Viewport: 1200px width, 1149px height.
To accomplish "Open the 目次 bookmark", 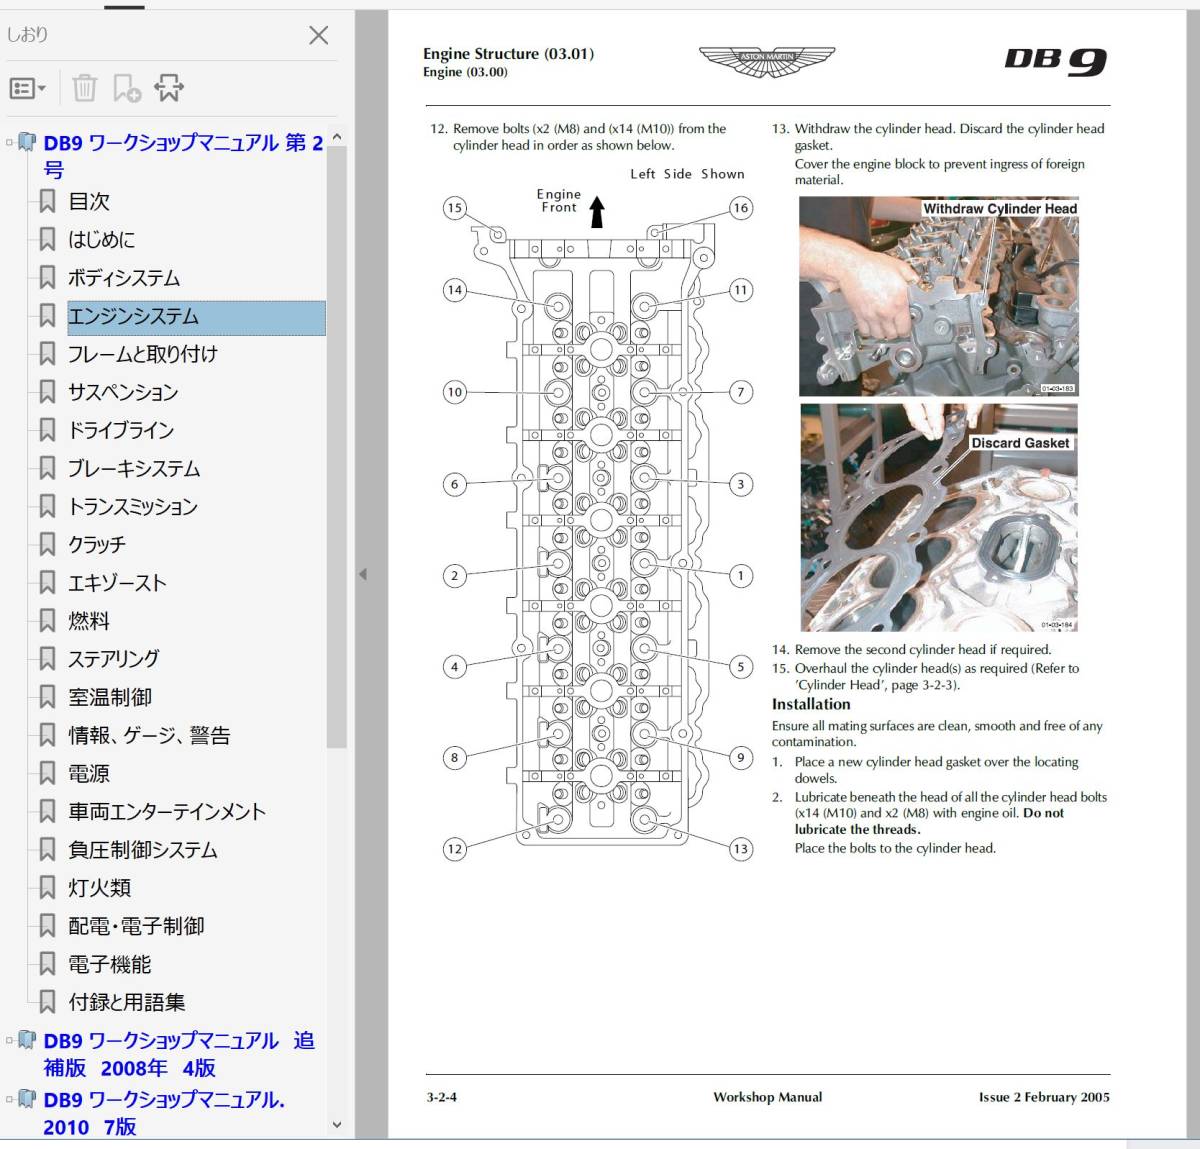I will point(89,201).
